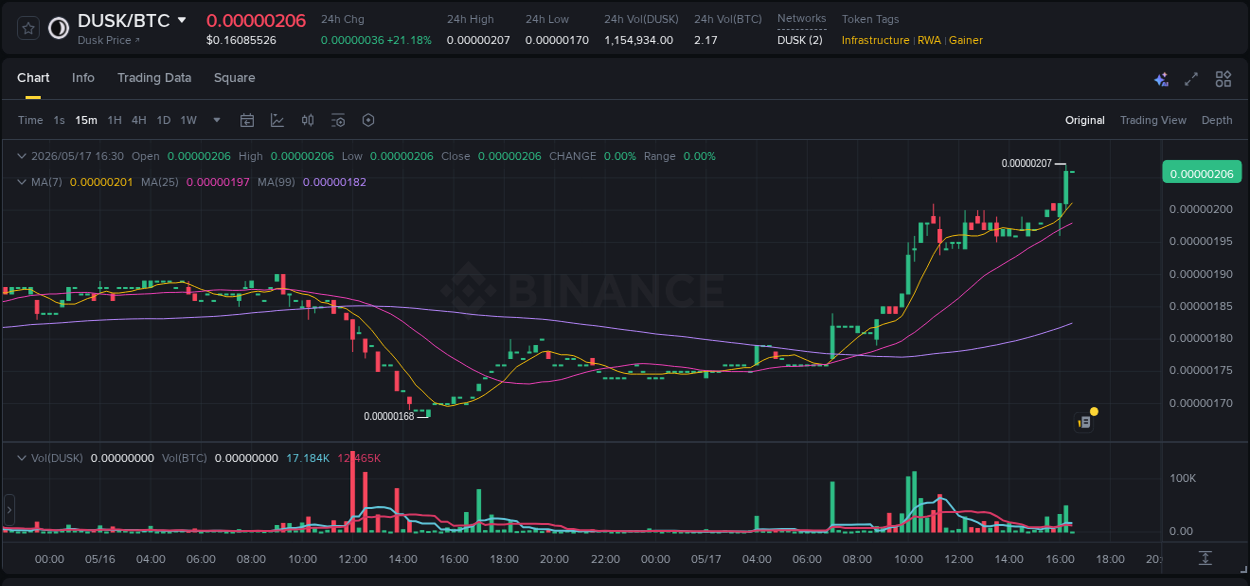
Task: Open the multi-chart grid layout icon
Action: coord(1223,79)
